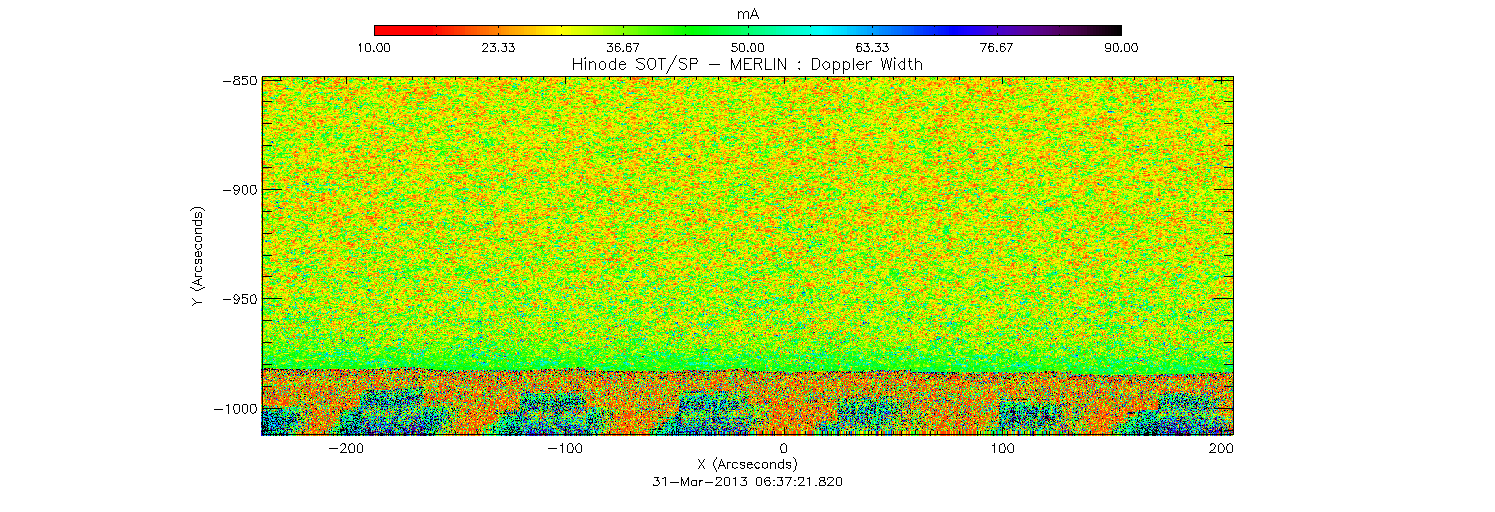Click the -950 tick on the Y axis
Viewport: 1495px width, 512px height.
coord(238,299)
